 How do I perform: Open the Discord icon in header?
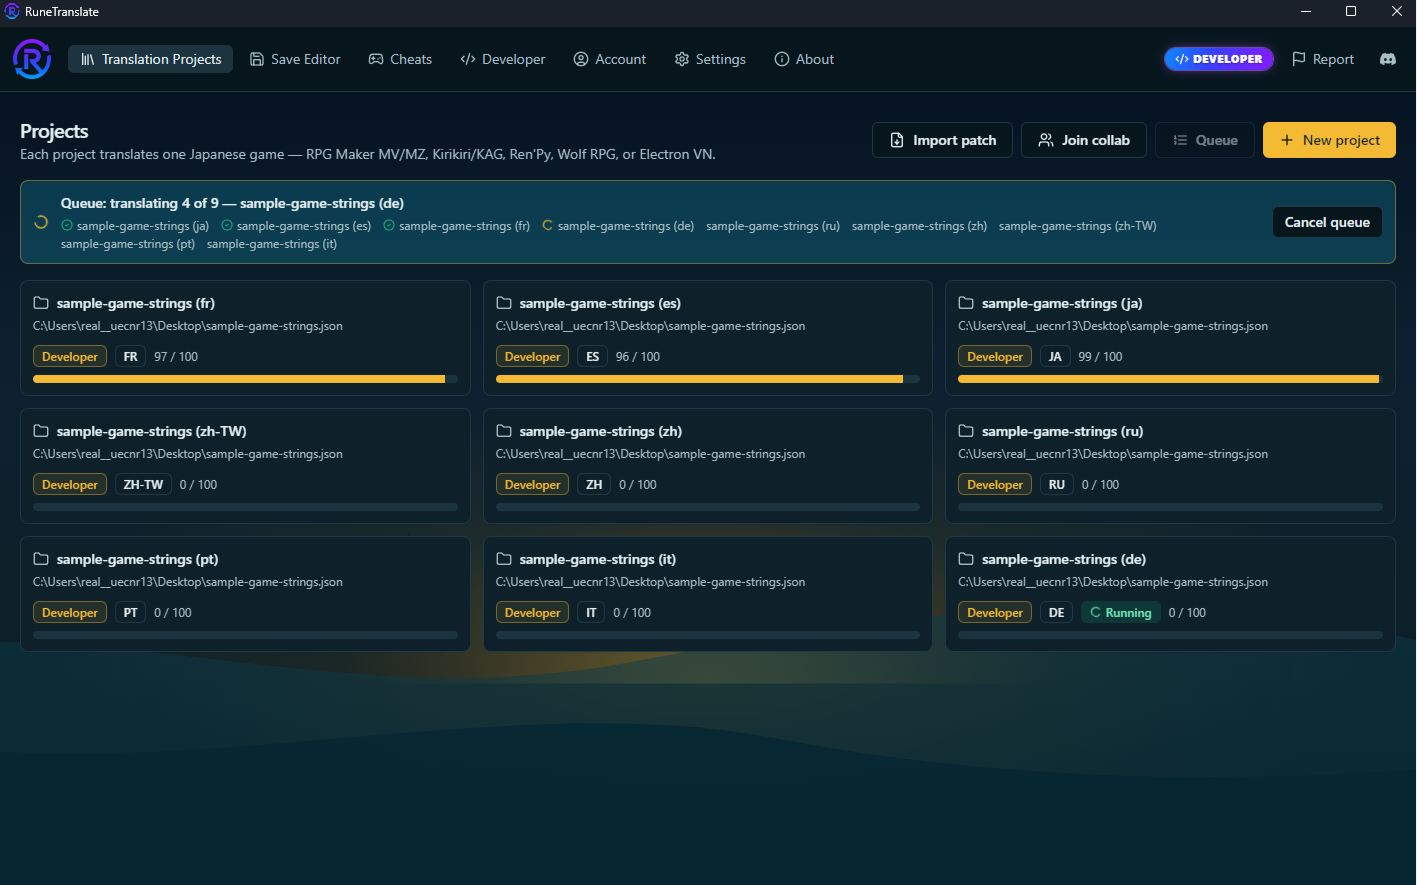[x=1388, y=59]
